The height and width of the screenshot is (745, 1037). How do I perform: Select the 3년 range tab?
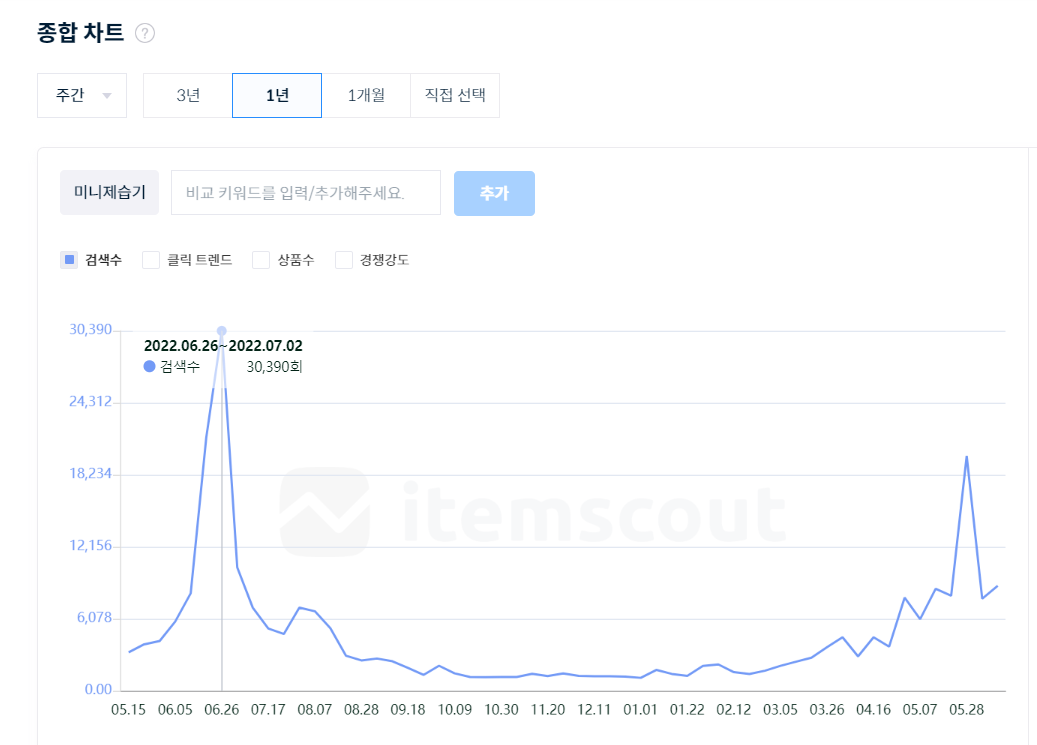[x=188, y=96]
